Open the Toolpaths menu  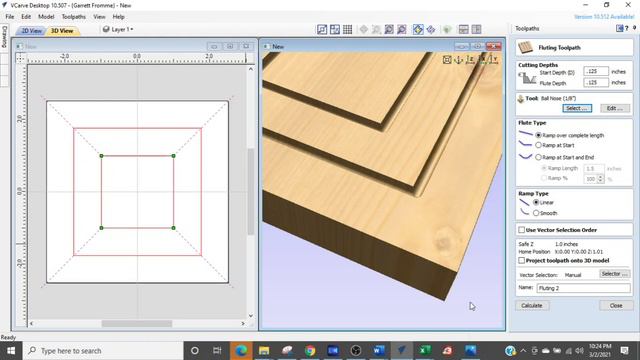click(73, 17)
